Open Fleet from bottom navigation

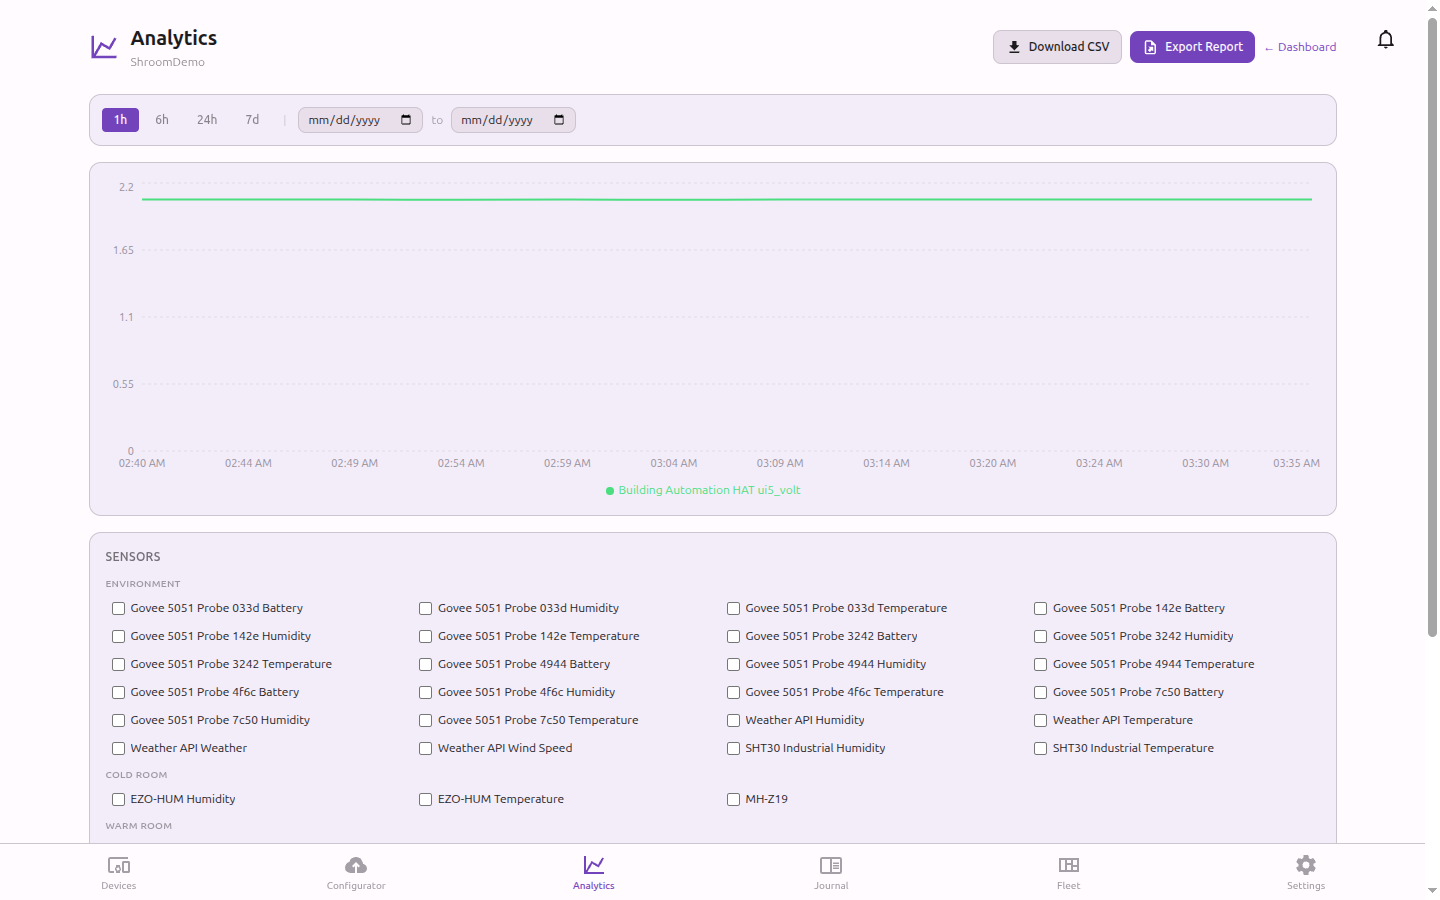pyautogui.click(x=1069, y=872)
